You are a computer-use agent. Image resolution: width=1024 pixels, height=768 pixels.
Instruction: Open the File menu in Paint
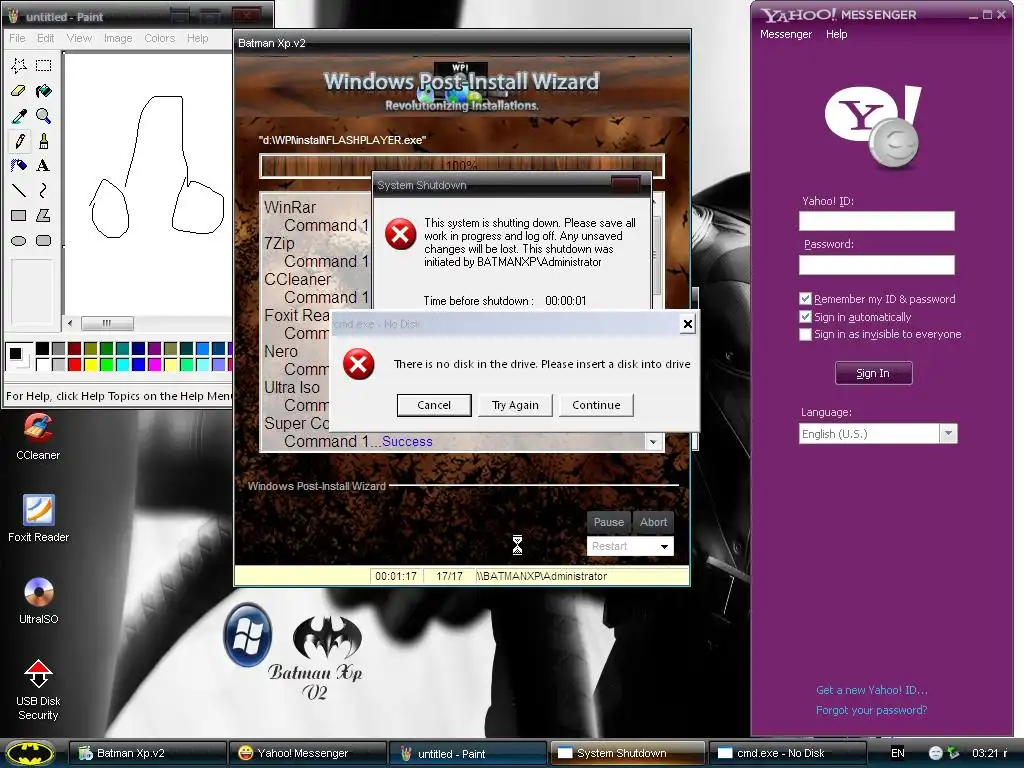pyautogui.click(x=17, y=38)
